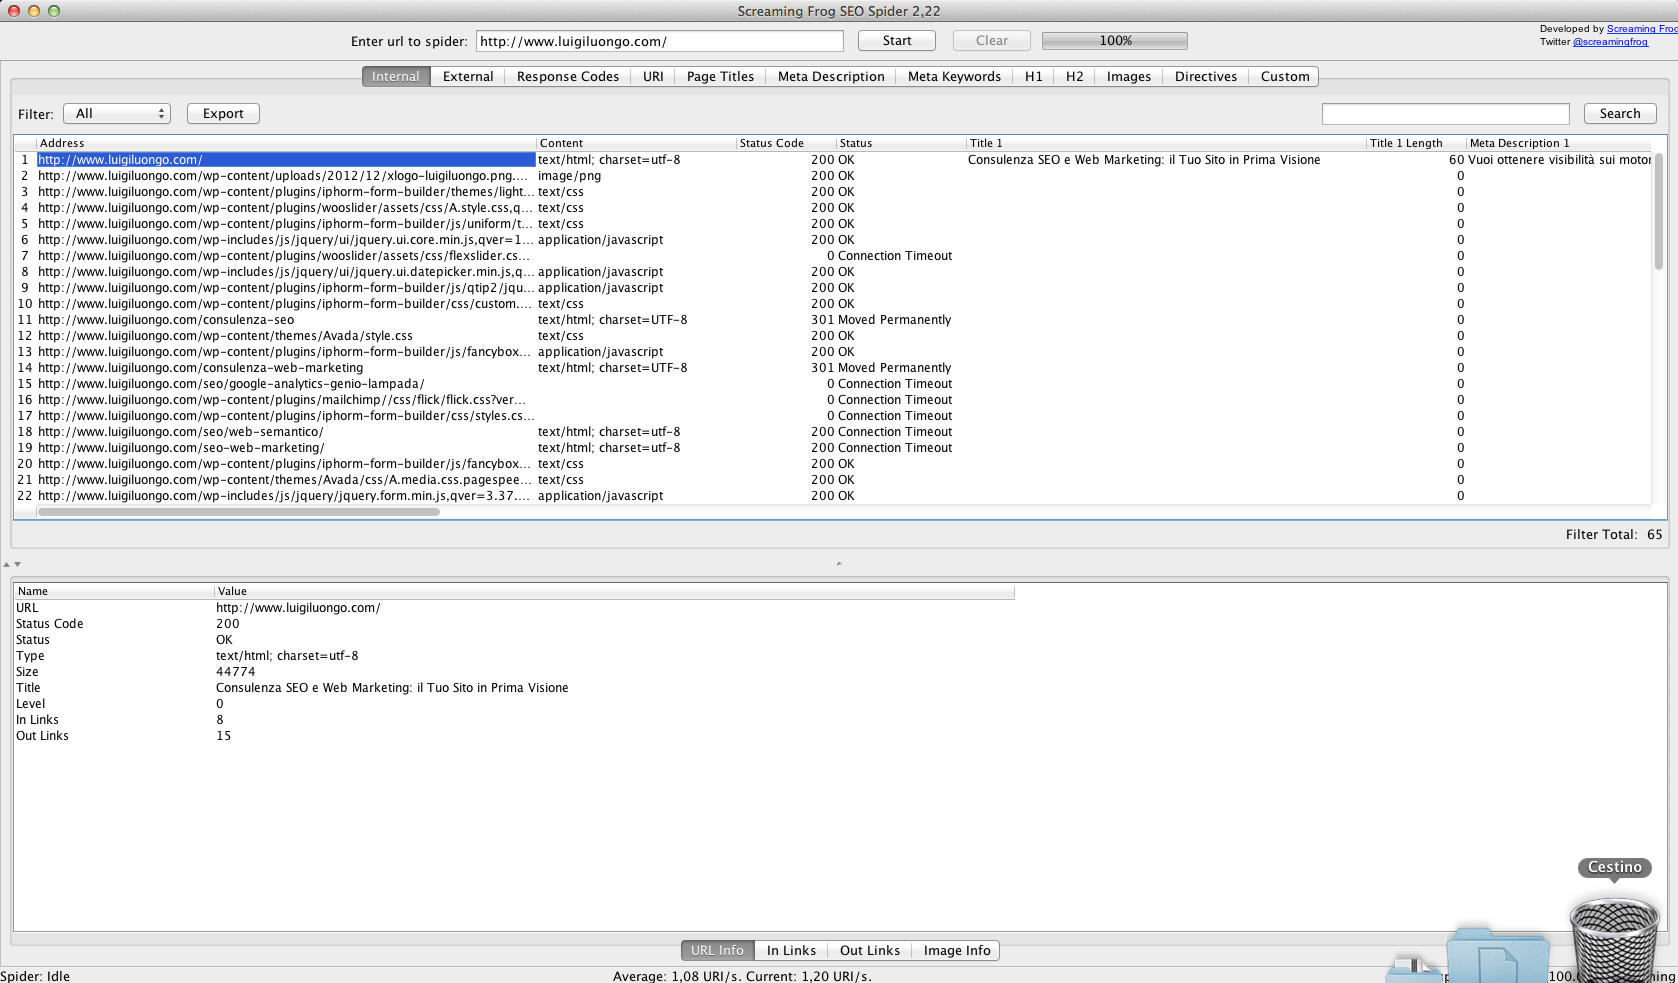Open the Page Titles tab
The image size is (1678, 983).
(x=720, y=77)
